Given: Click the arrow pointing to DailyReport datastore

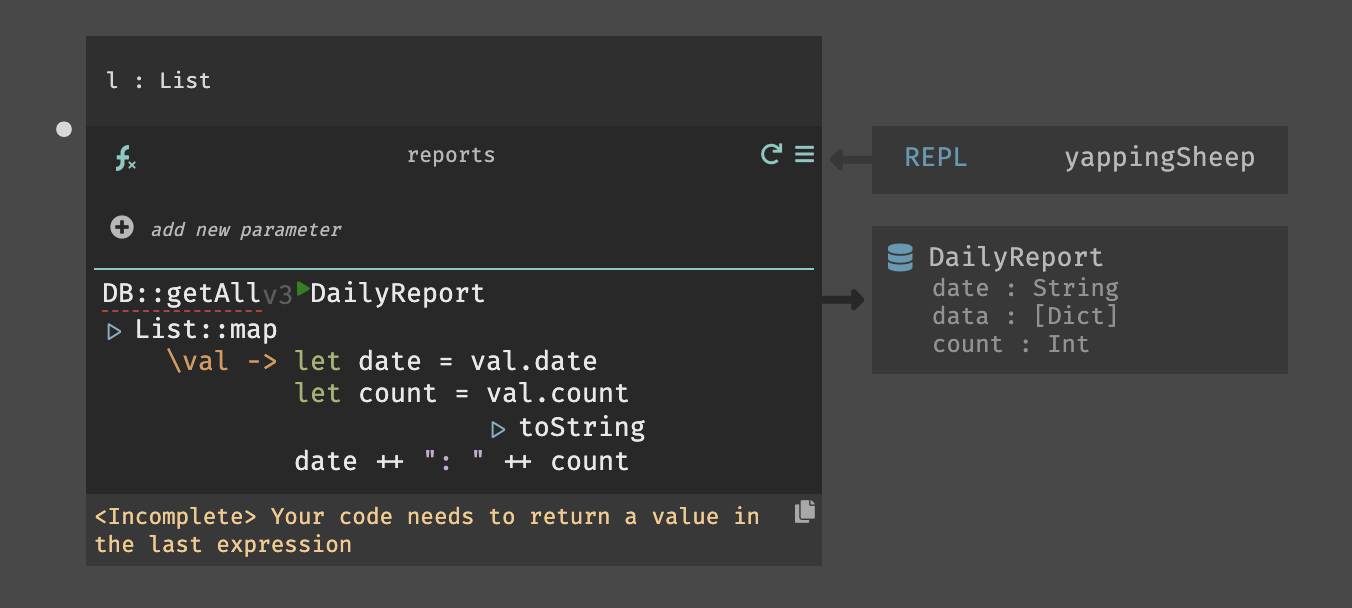Looking at the screenshot, I should (843, 299).
